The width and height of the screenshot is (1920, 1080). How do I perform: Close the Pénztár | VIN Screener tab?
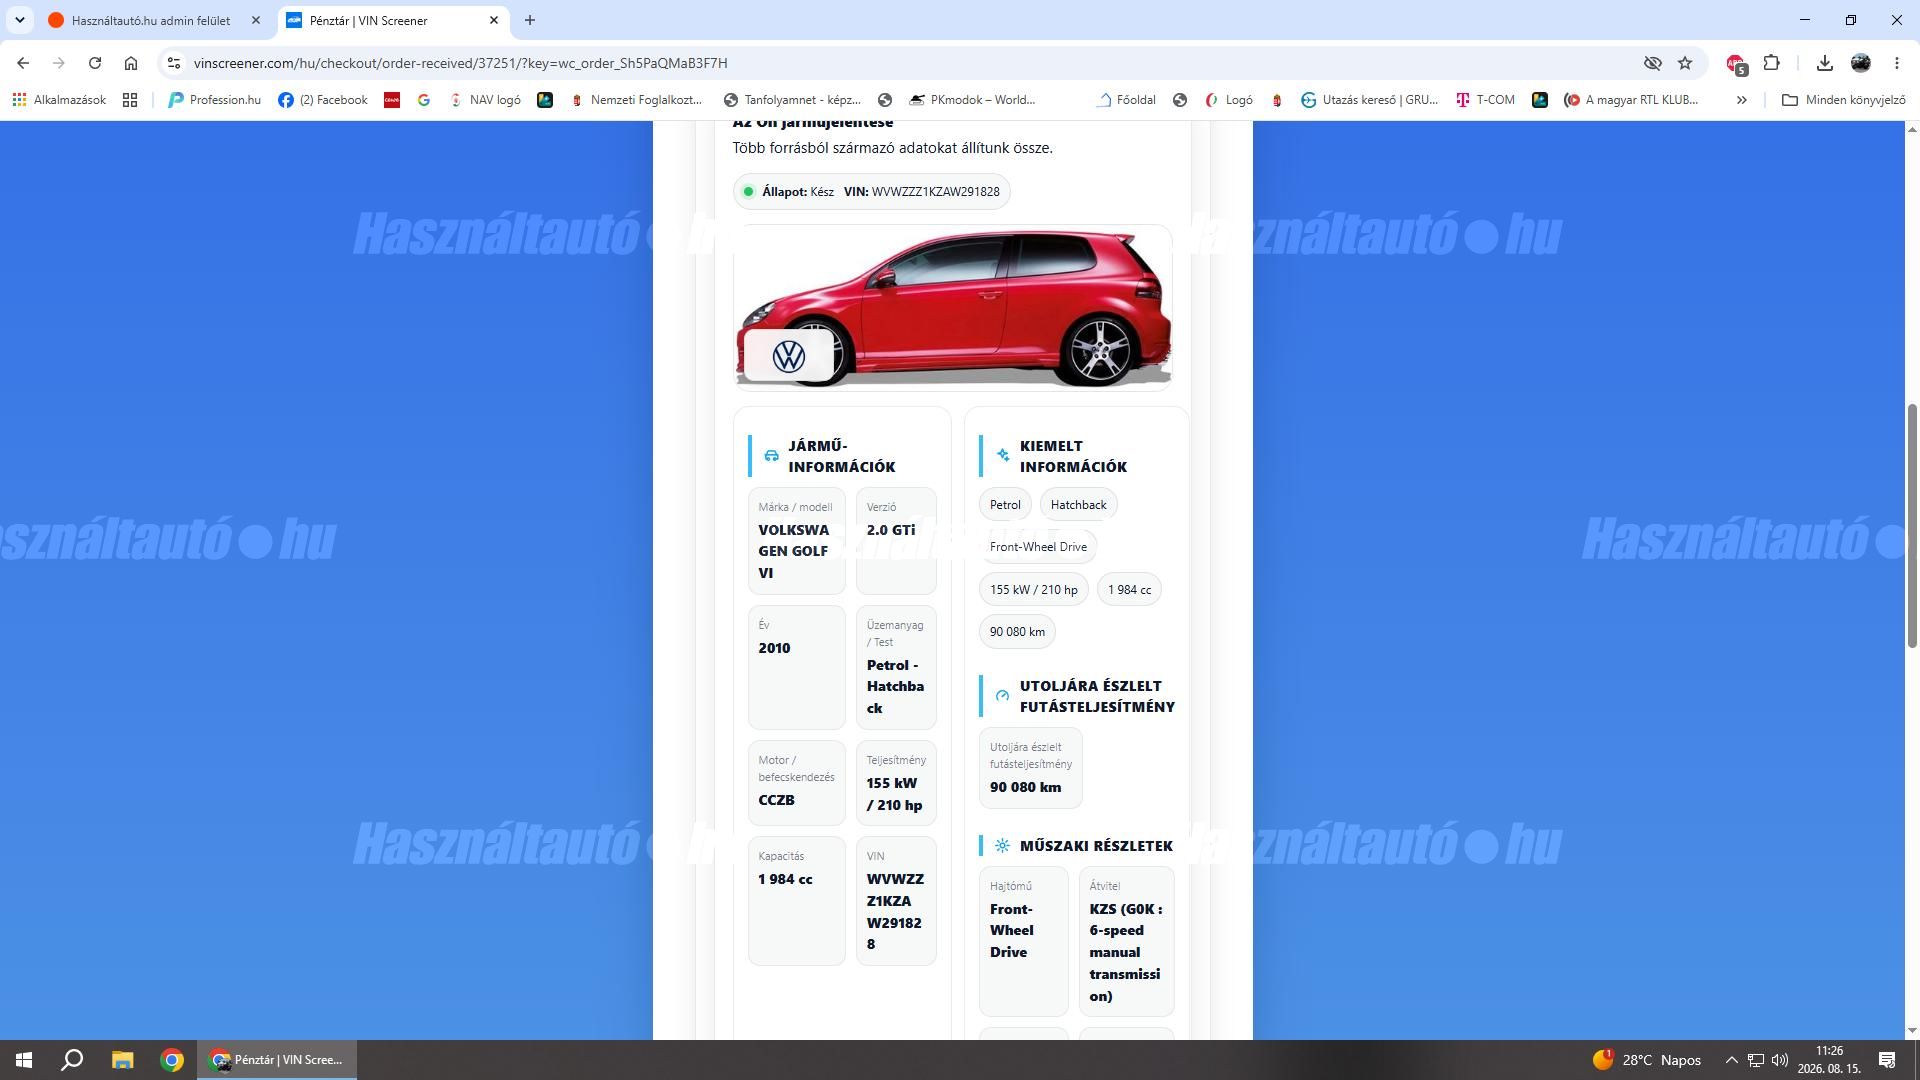[x=493, y=20]
